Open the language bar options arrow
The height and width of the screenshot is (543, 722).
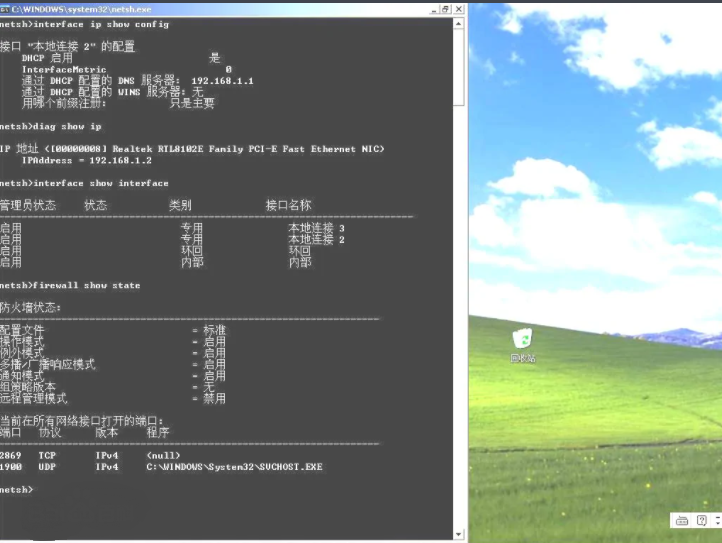point(716,521)
